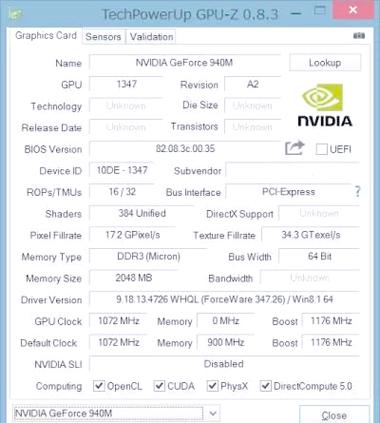This screenshot has height=423, width=380.
Task: Click the Driver Version field
Action: click(x=224, y=299)
